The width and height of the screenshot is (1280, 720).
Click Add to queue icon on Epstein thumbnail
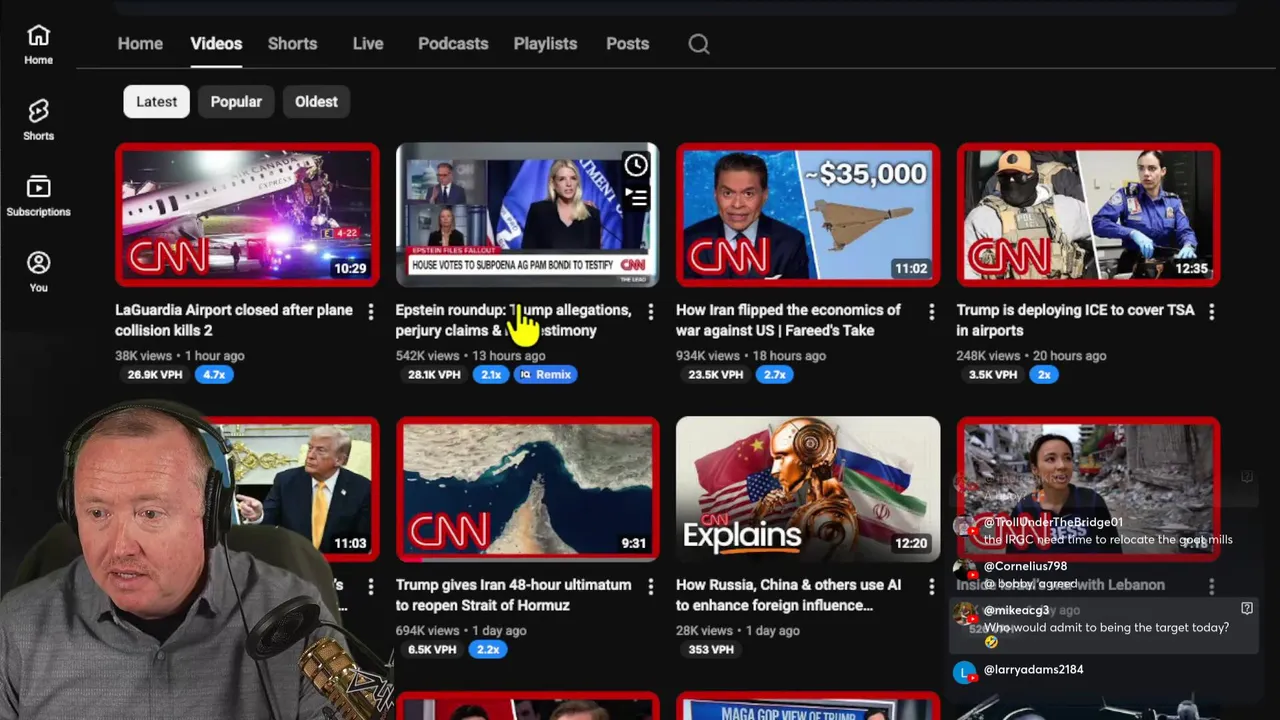(636, 197)
